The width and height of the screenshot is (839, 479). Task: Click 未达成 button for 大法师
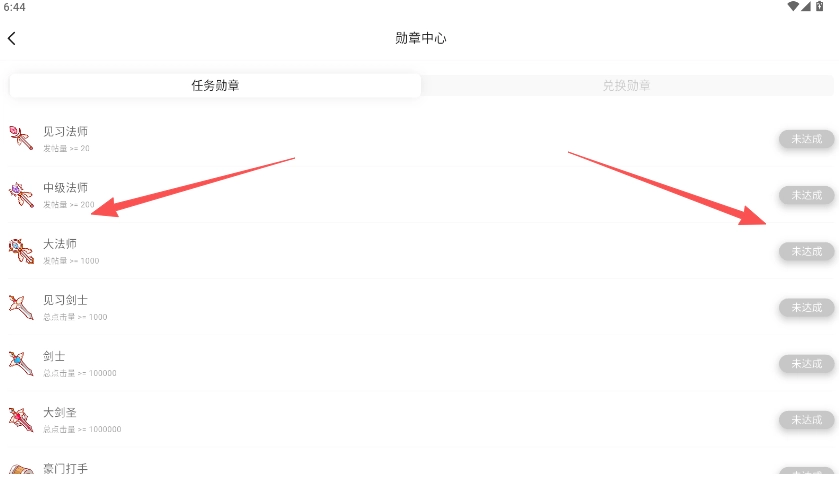806,252
